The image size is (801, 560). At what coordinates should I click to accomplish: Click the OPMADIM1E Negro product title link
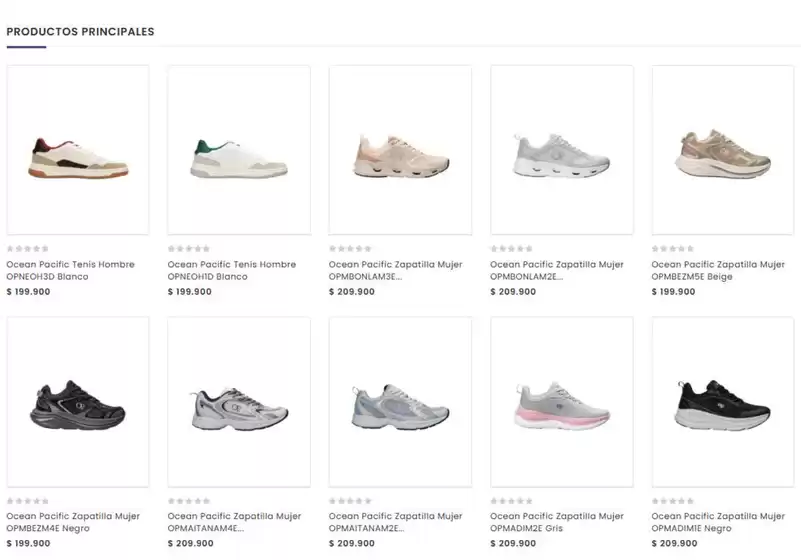718,522
